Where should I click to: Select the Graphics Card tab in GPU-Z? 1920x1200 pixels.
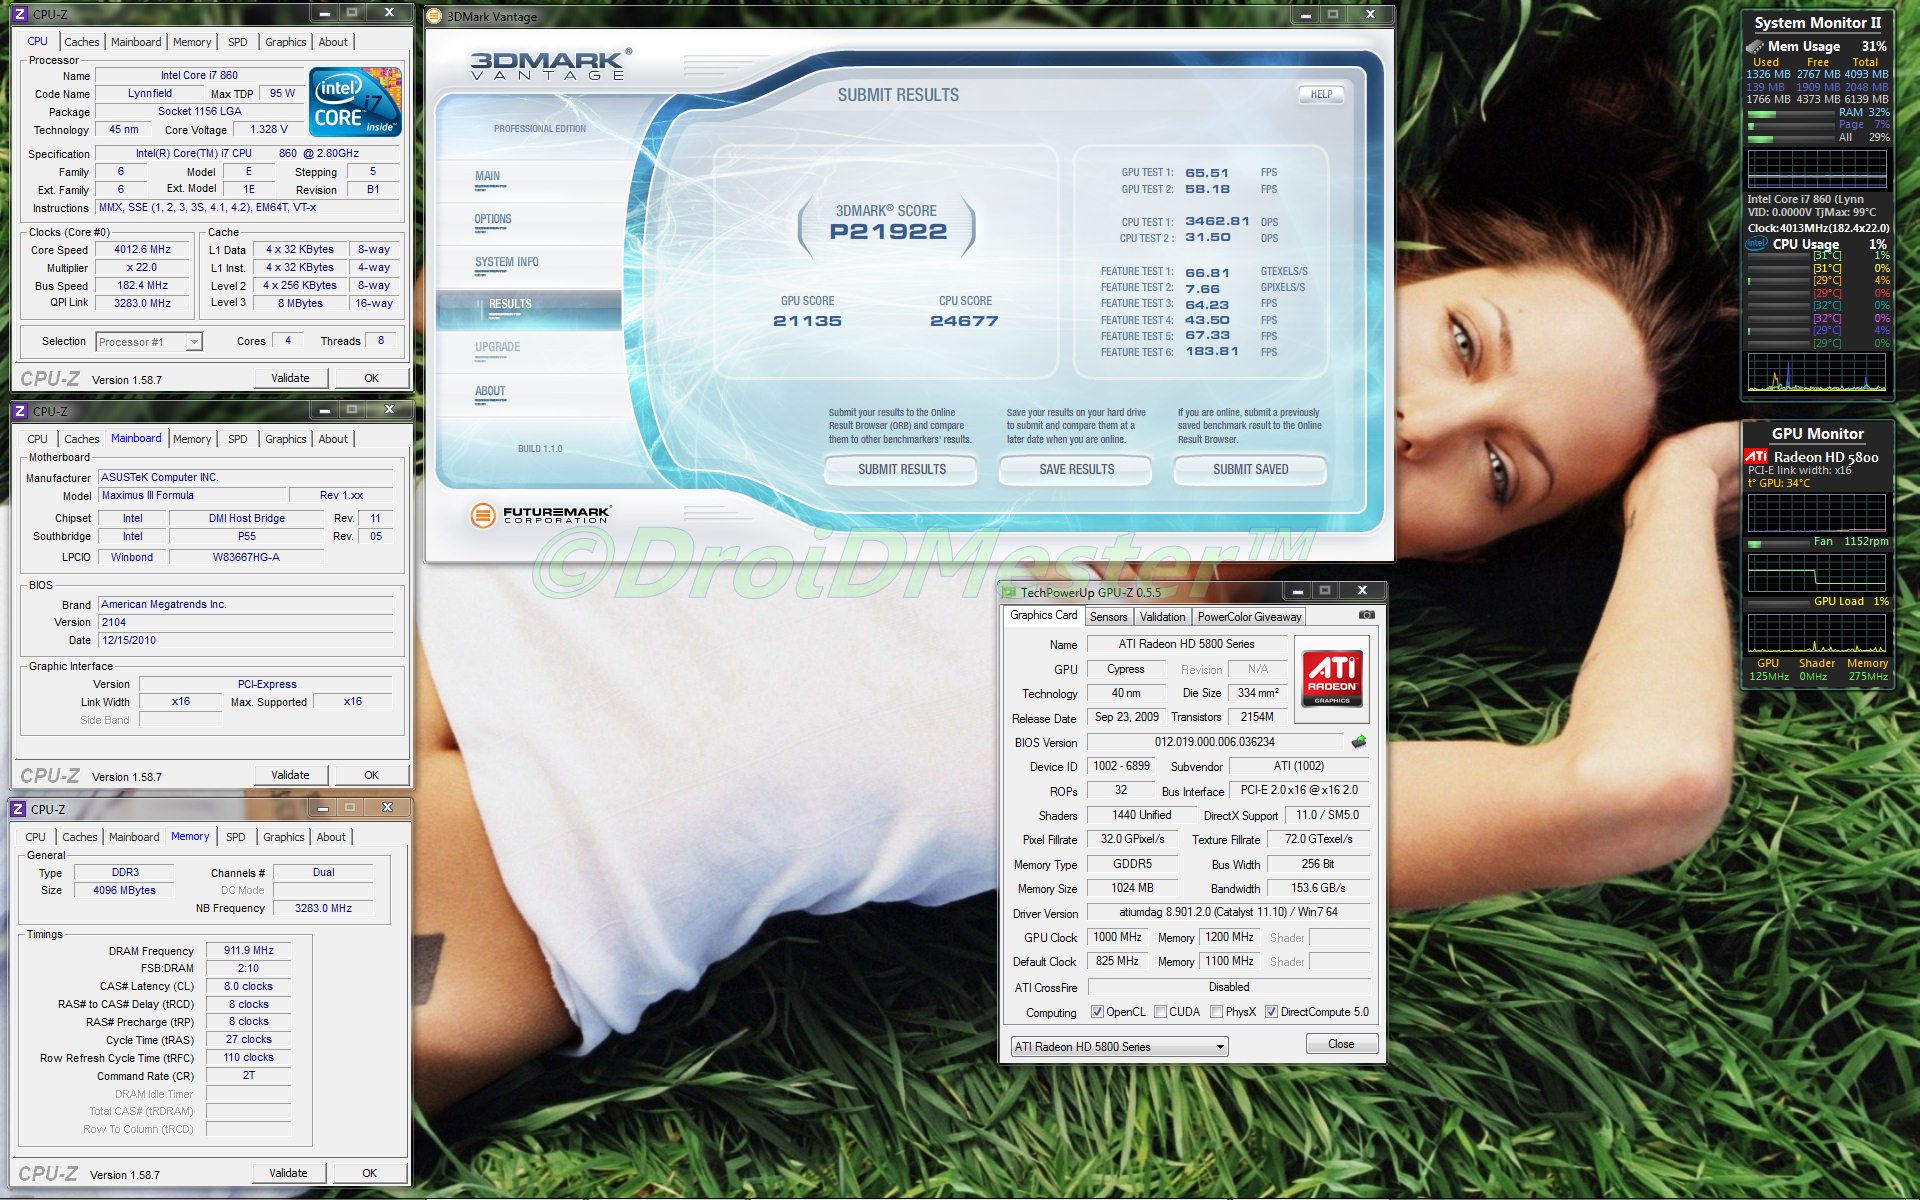pyautogui.click(x=1043, y=615)
